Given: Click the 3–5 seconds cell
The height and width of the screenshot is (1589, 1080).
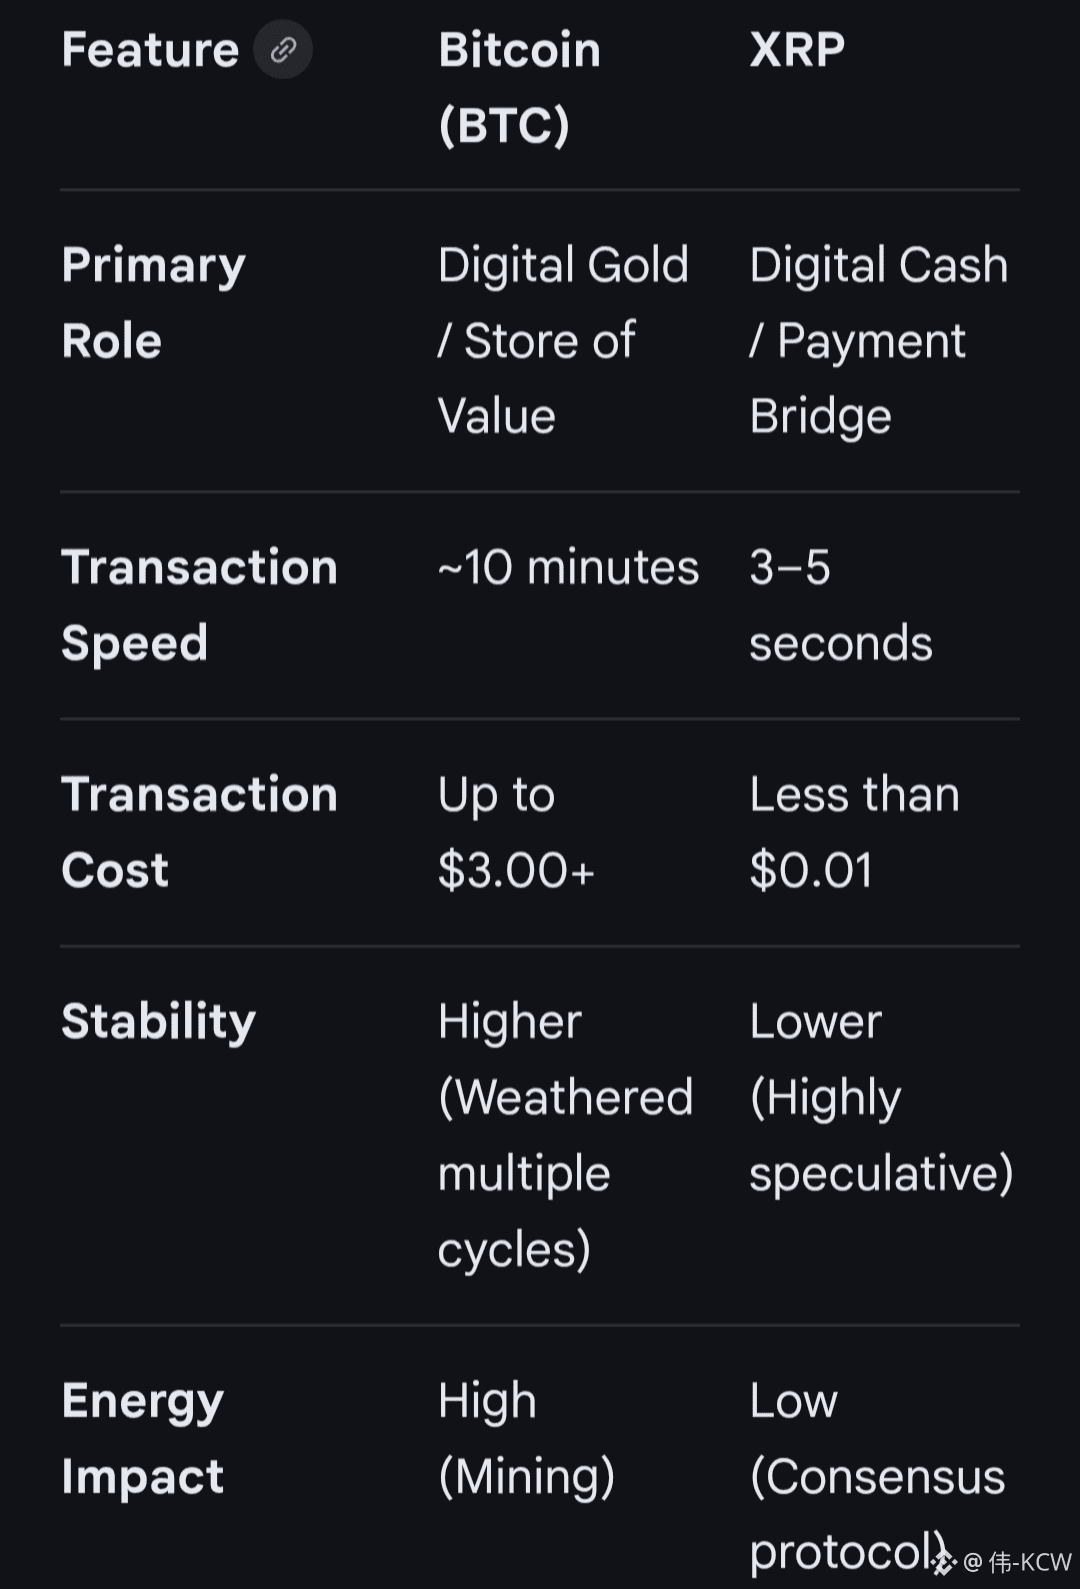Looking at the screenshot, I should pos(840,605).
